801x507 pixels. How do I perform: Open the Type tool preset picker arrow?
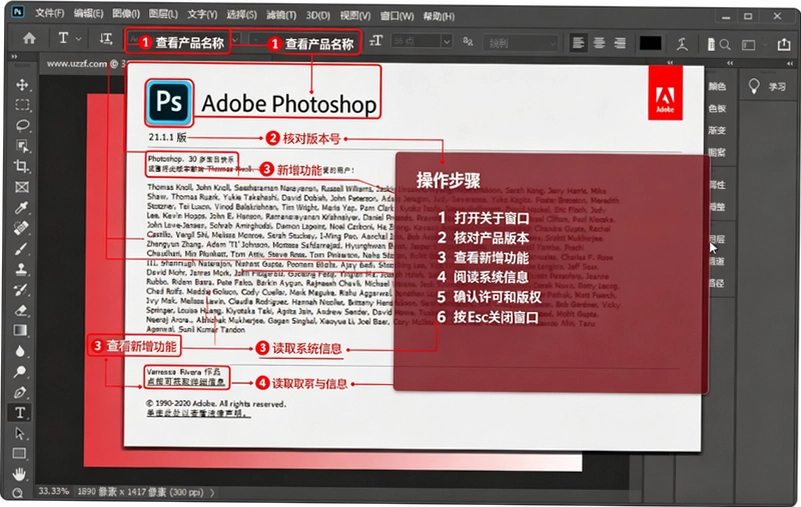pyautogui.click(x=79, y=39)
